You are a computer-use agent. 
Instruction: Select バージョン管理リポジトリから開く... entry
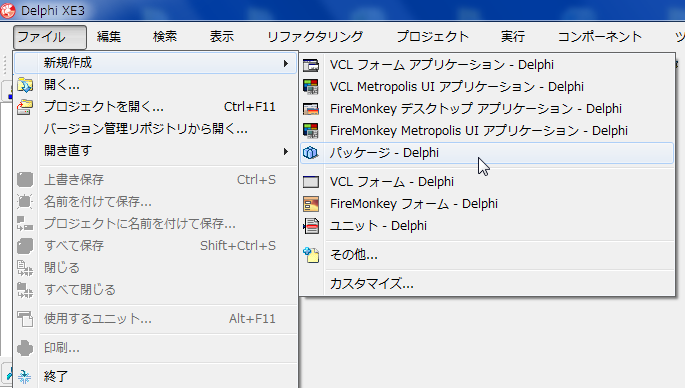click(156, 129)
